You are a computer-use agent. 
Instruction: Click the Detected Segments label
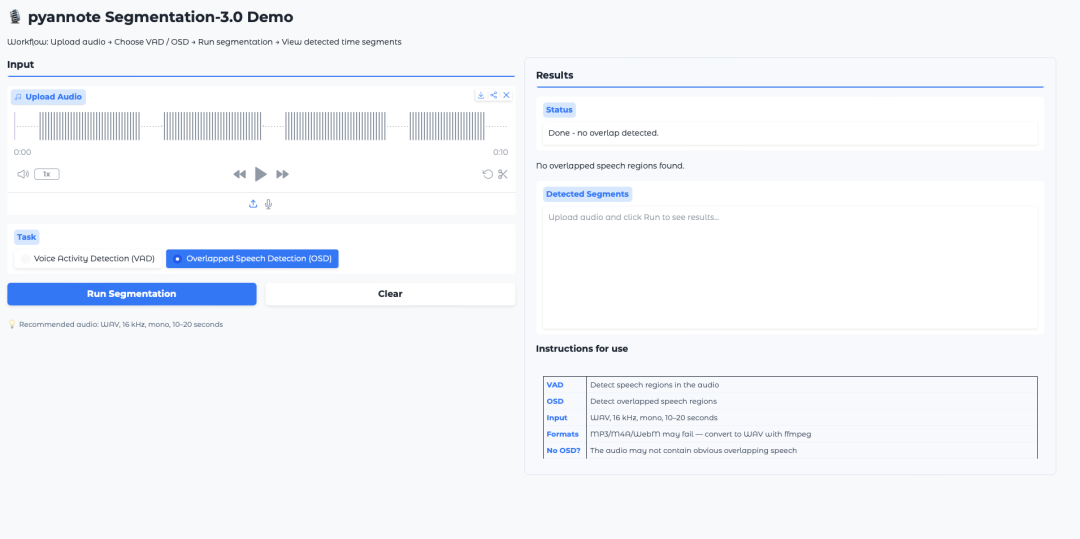click(587, 194)
